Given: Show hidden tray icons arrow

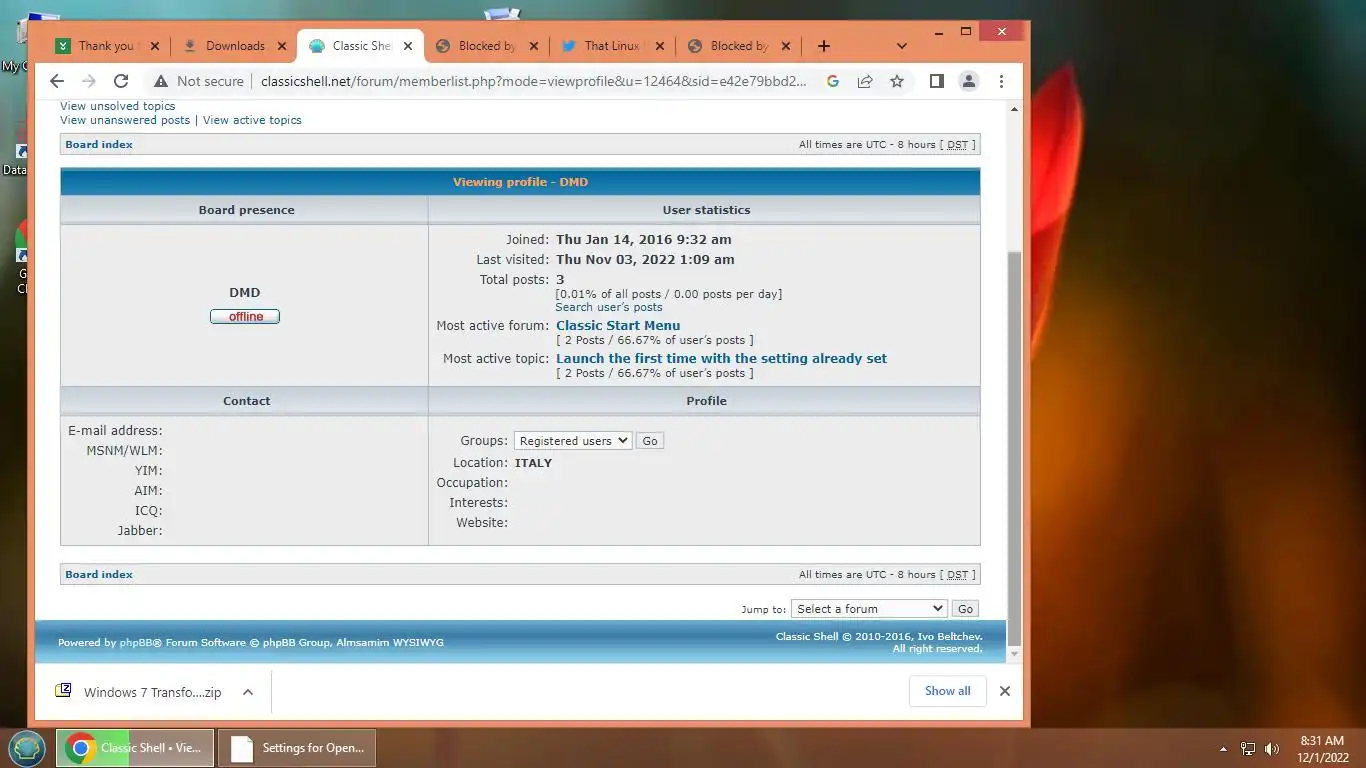Looking at the screenshot, I should tap(1223, 749).
